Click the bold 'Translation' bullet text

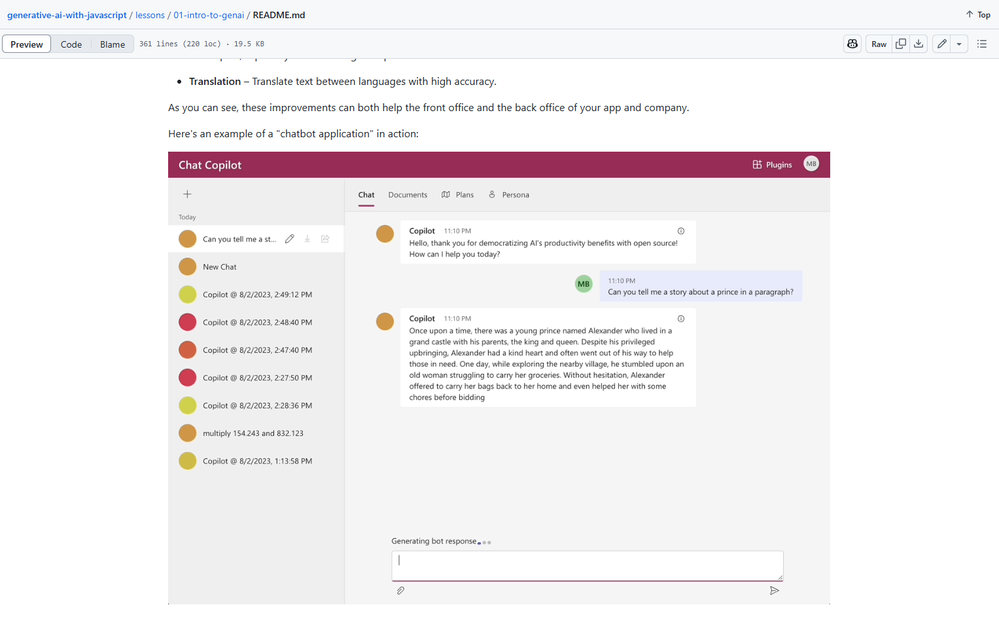pyautogui.click(x=215, y=82)
